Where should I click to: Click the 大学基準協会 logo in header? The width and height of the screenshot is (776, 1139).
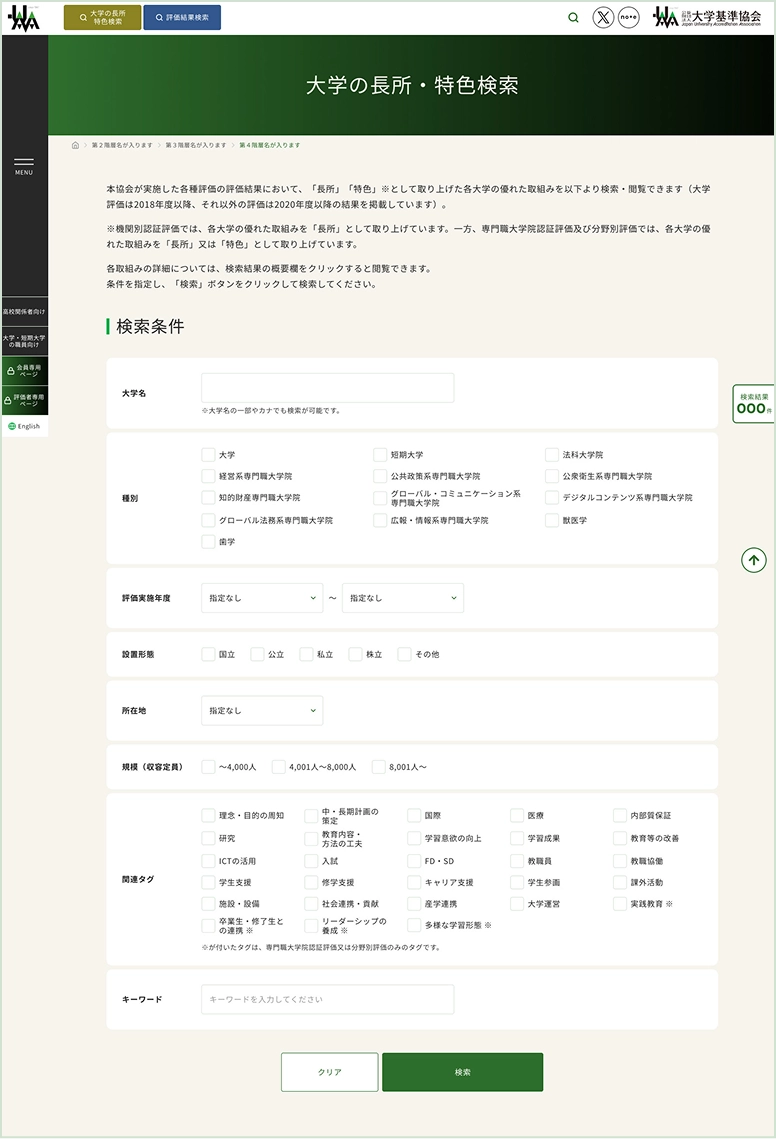point(707,17)
